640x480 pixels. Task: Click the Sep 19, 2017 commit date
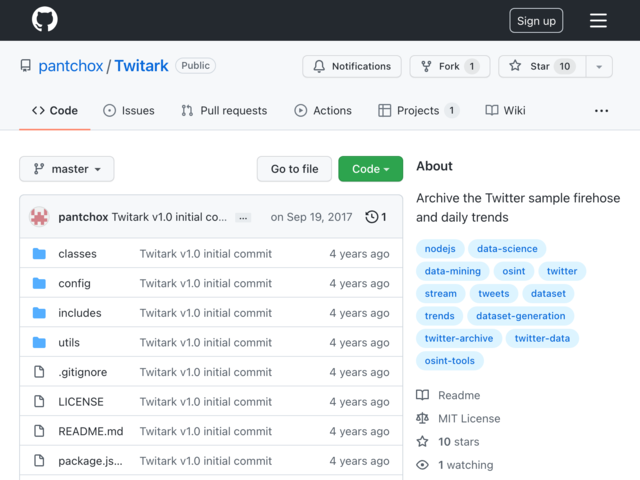tap(311, 217)
